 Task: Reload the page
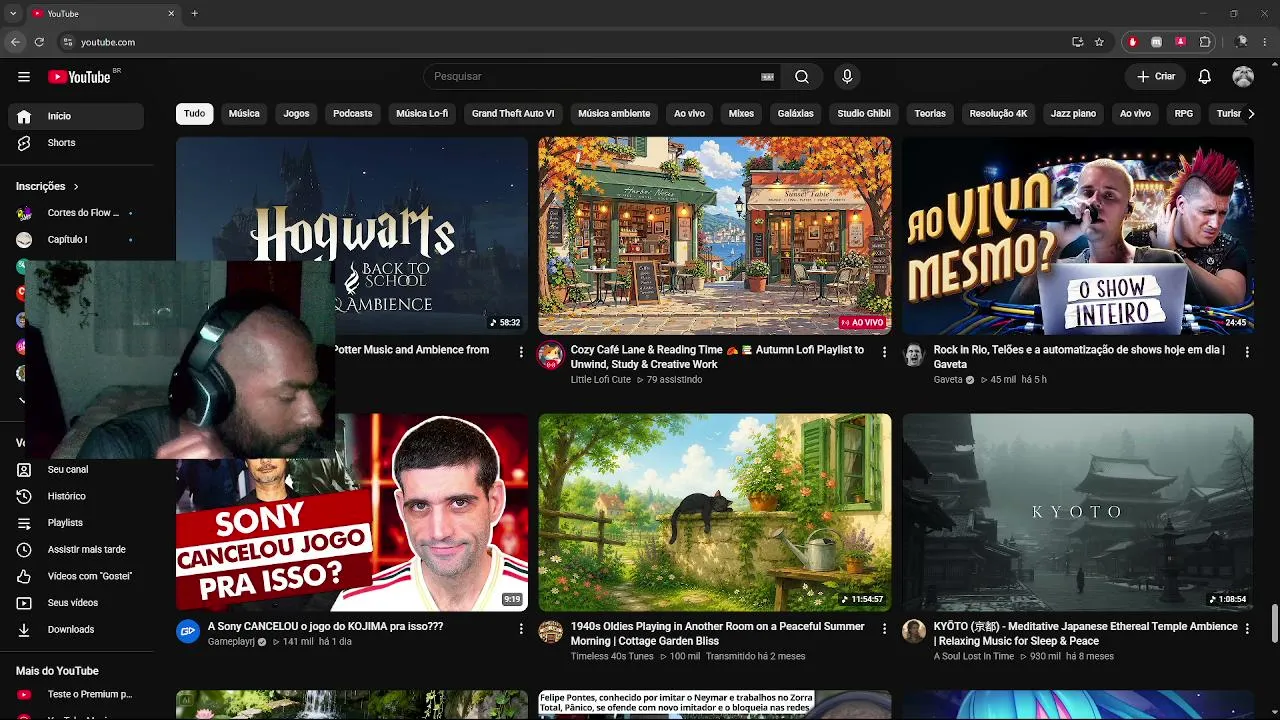click(x=39, y=42)
